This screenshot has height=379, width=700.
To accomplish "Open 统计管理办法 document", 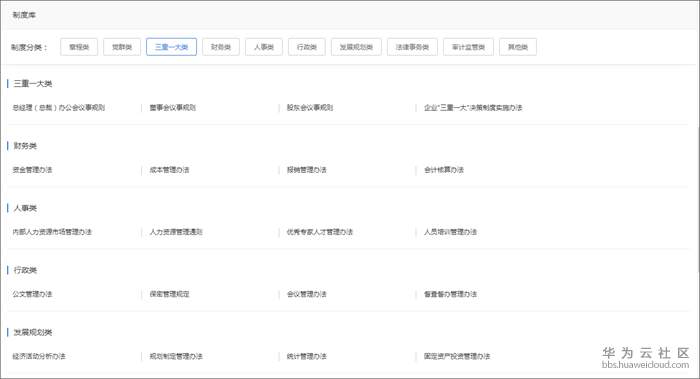I will pos(307,356).
